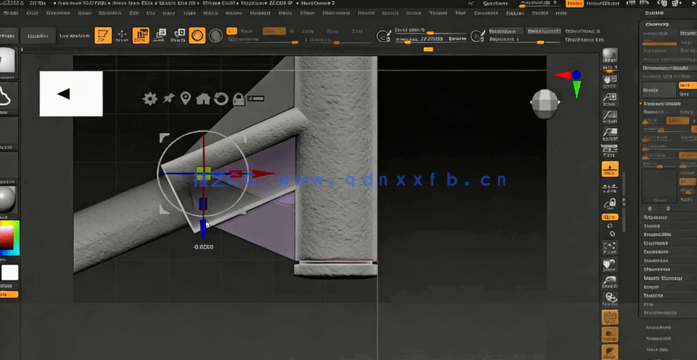Click the QuickSave button in title bar
Screen dimensions: 697x360
[496, 3]
